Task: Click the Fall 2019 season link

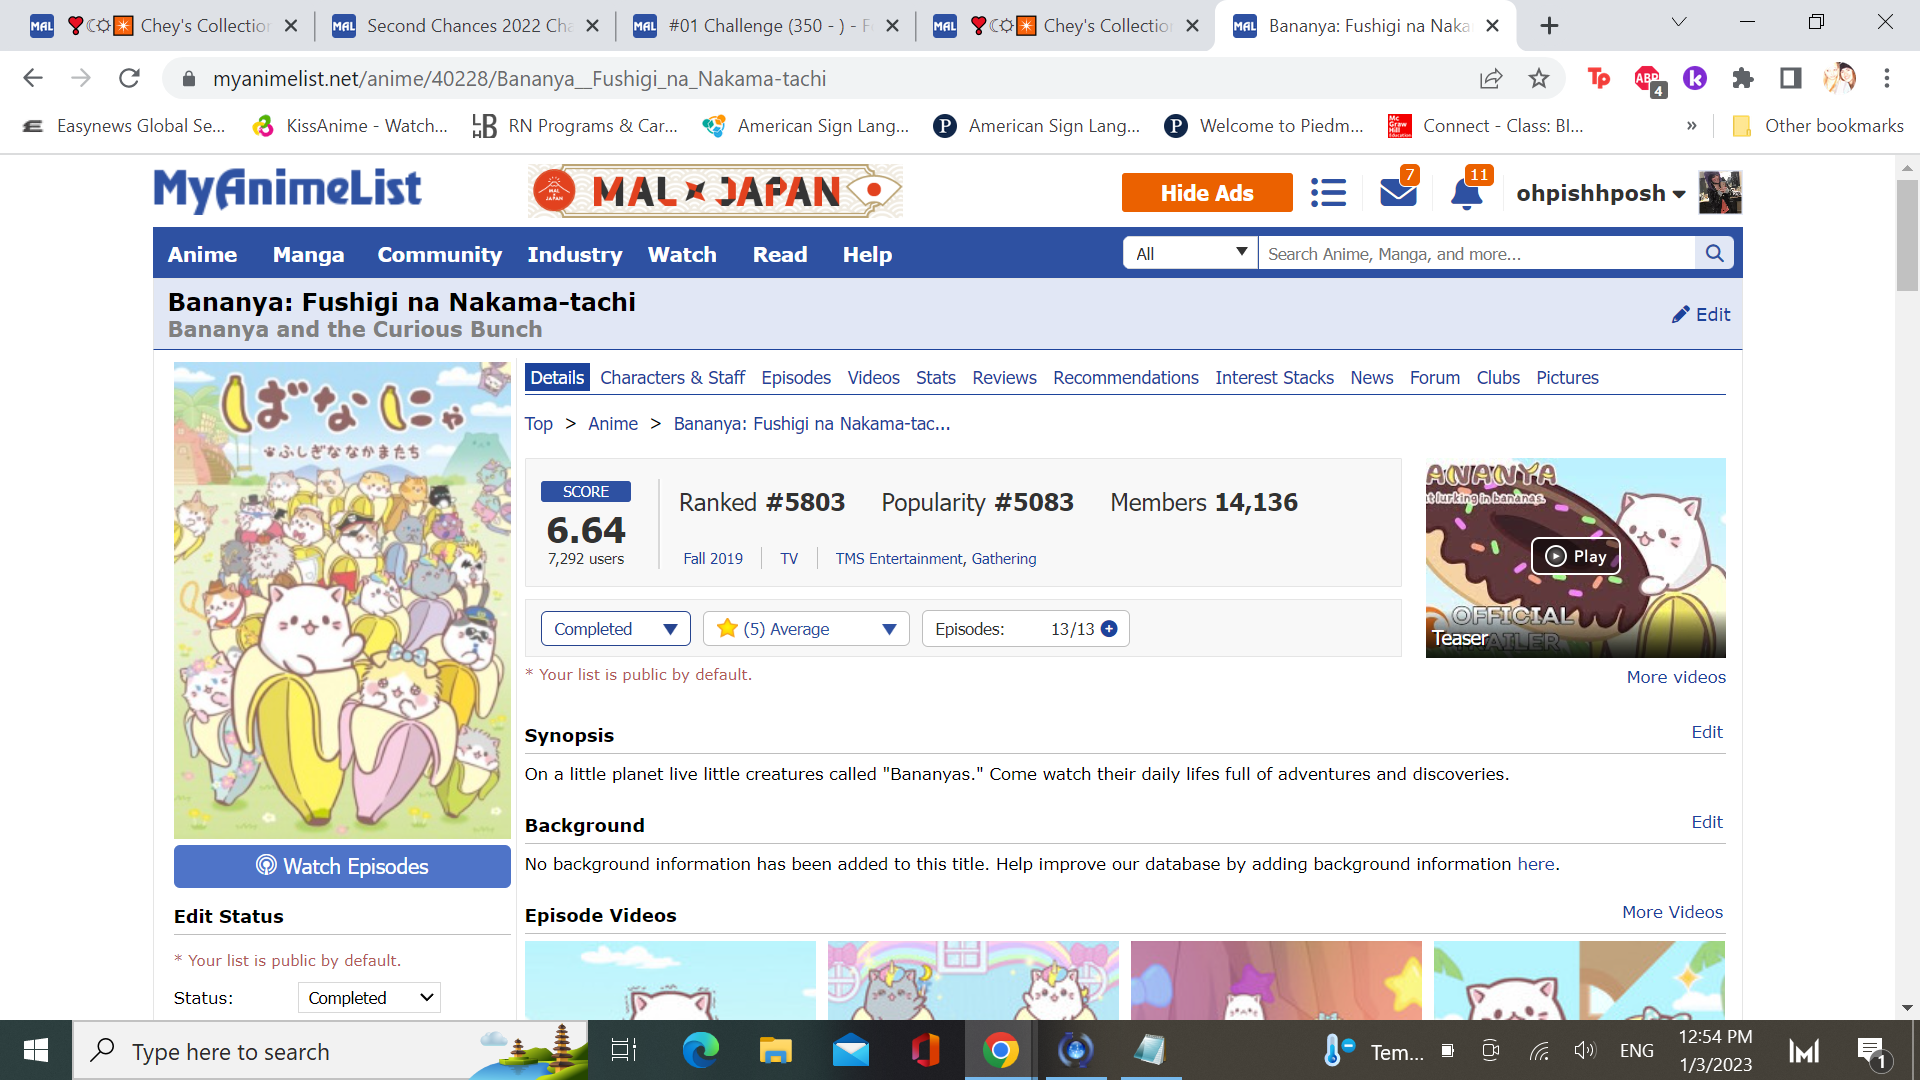Action: coord(713,558)
